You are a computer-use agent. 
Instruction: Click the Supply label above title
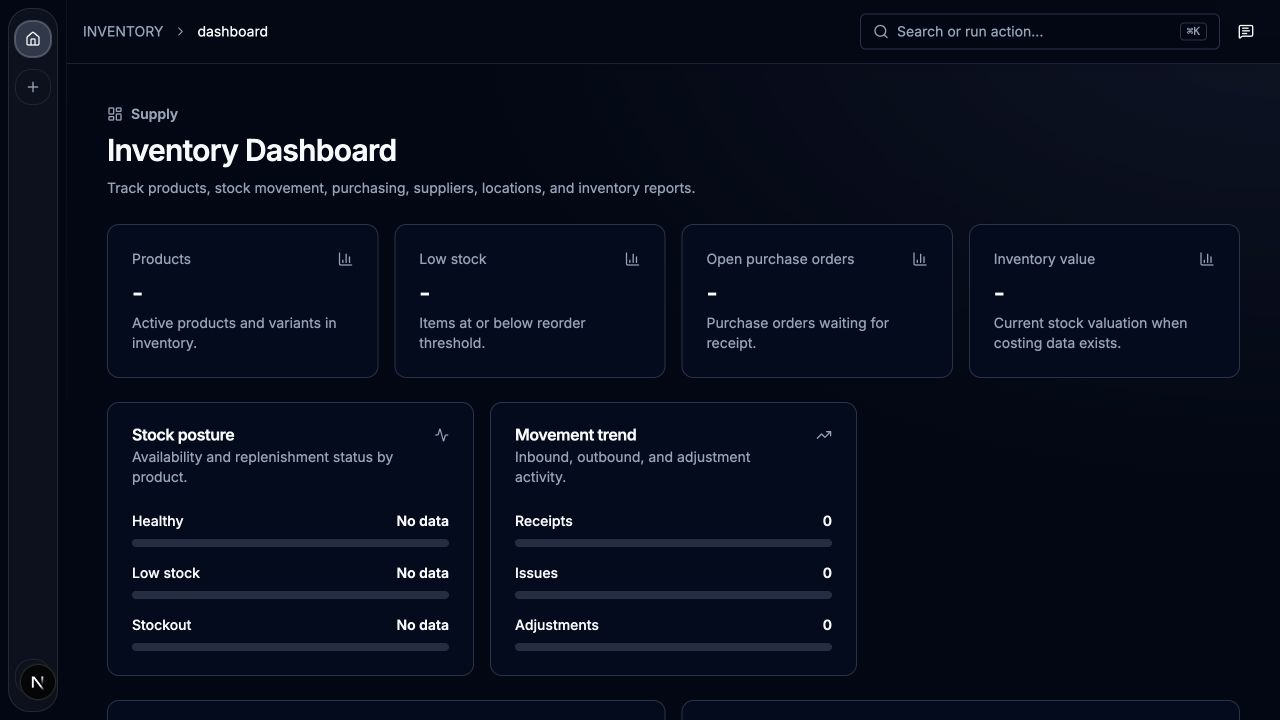tap(154, 114)
